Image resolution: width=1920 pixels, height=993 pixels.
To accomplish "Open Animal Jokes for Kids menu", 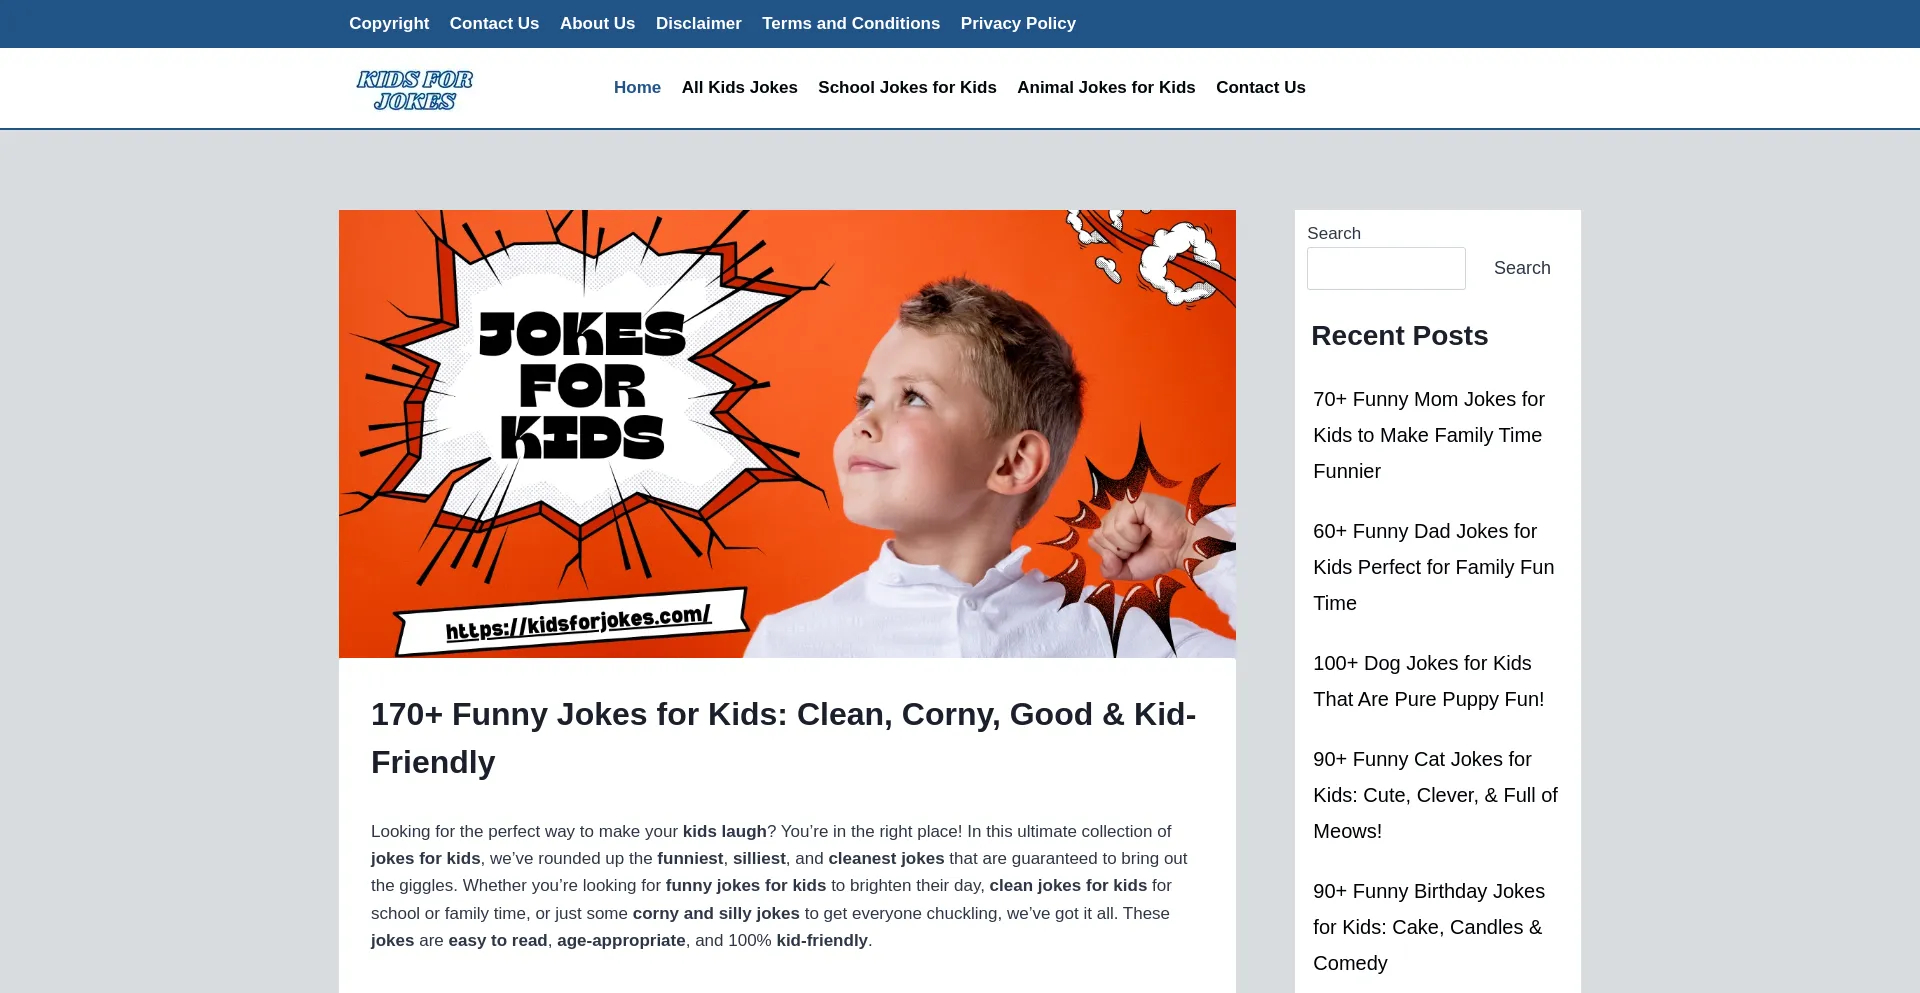I will [x=1106, y=87].
